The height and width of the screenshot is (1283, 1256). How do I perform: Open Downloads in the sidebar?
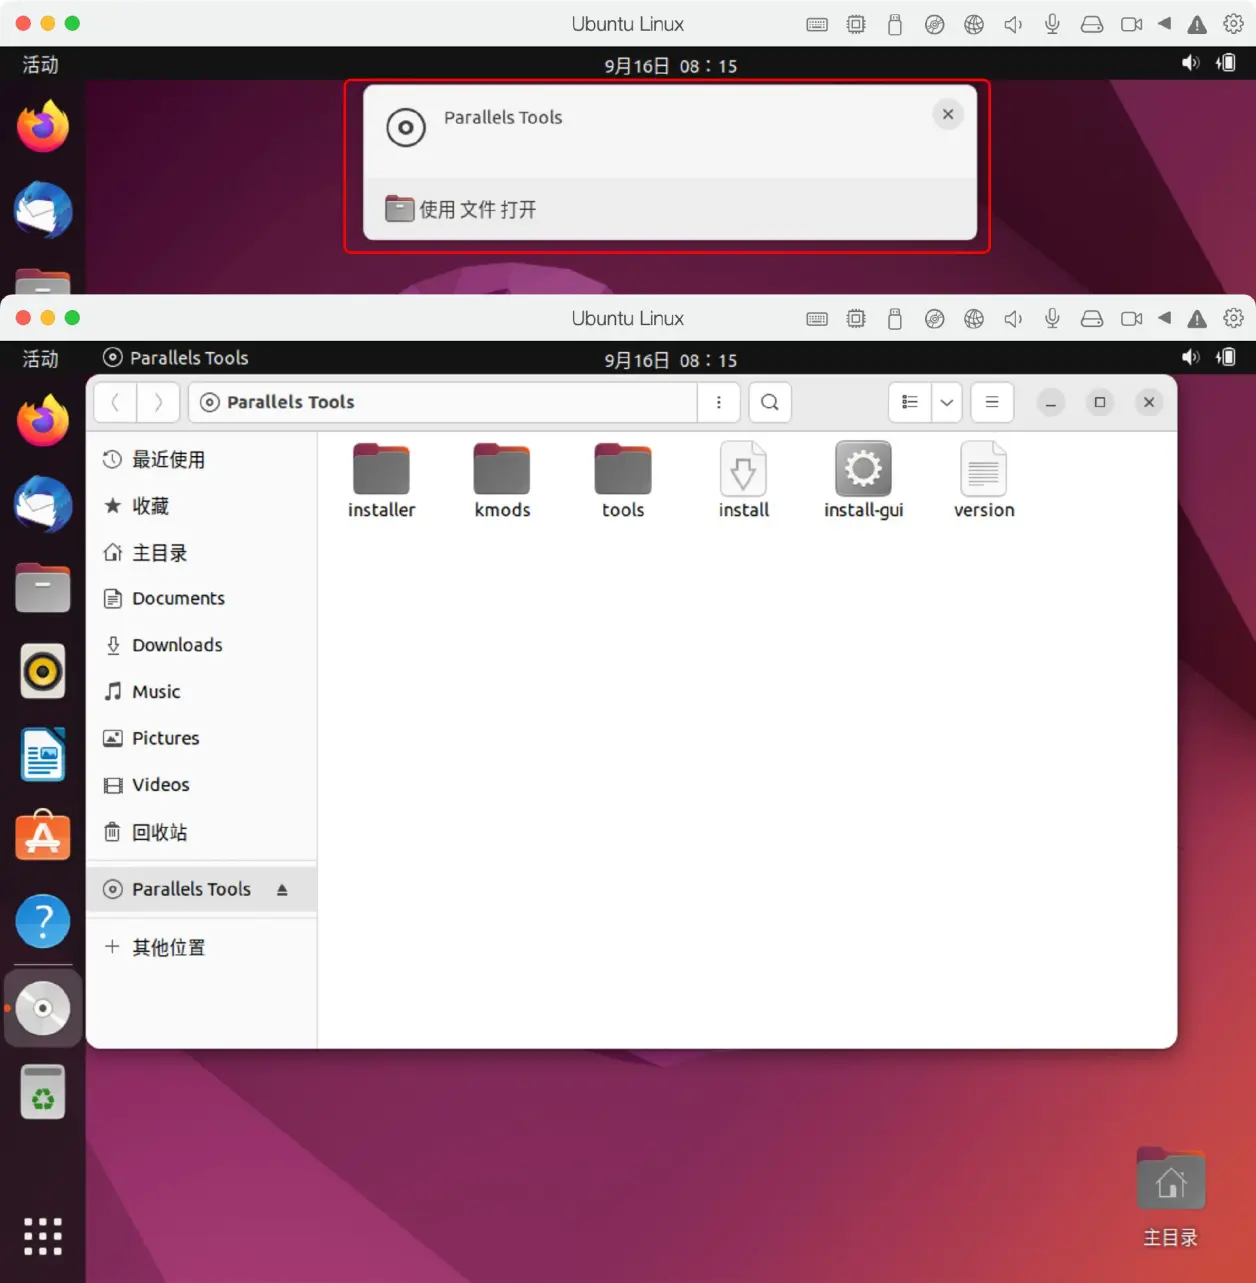pos(201,645)
